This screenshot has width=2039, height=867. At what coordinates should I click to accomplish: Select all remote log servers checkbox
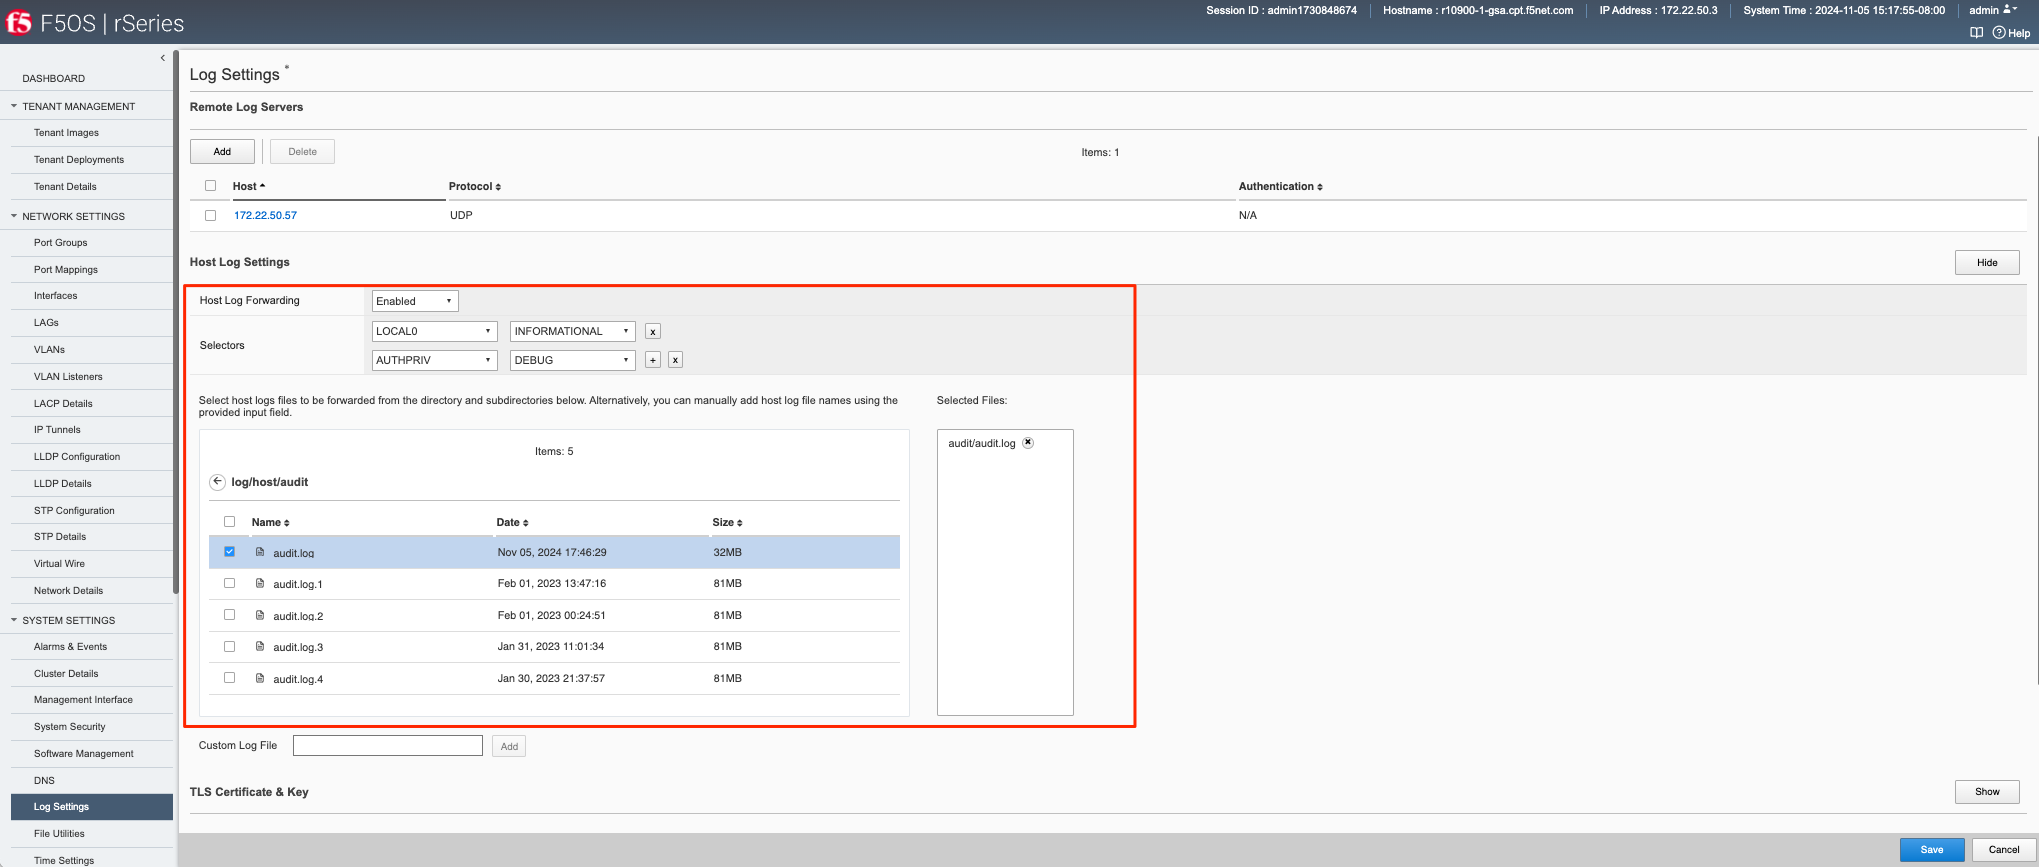[210, 186]
